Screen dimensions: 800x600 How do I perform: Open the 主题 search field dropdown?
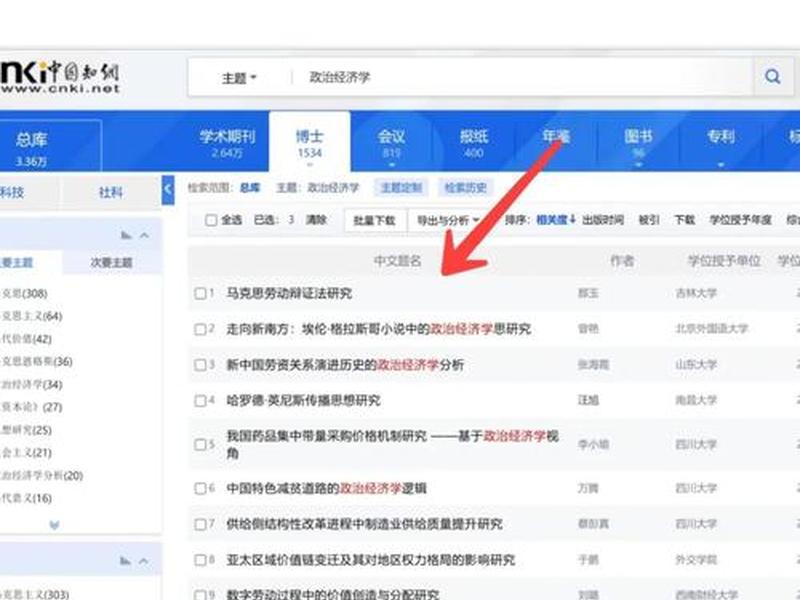tap(239, 78)
